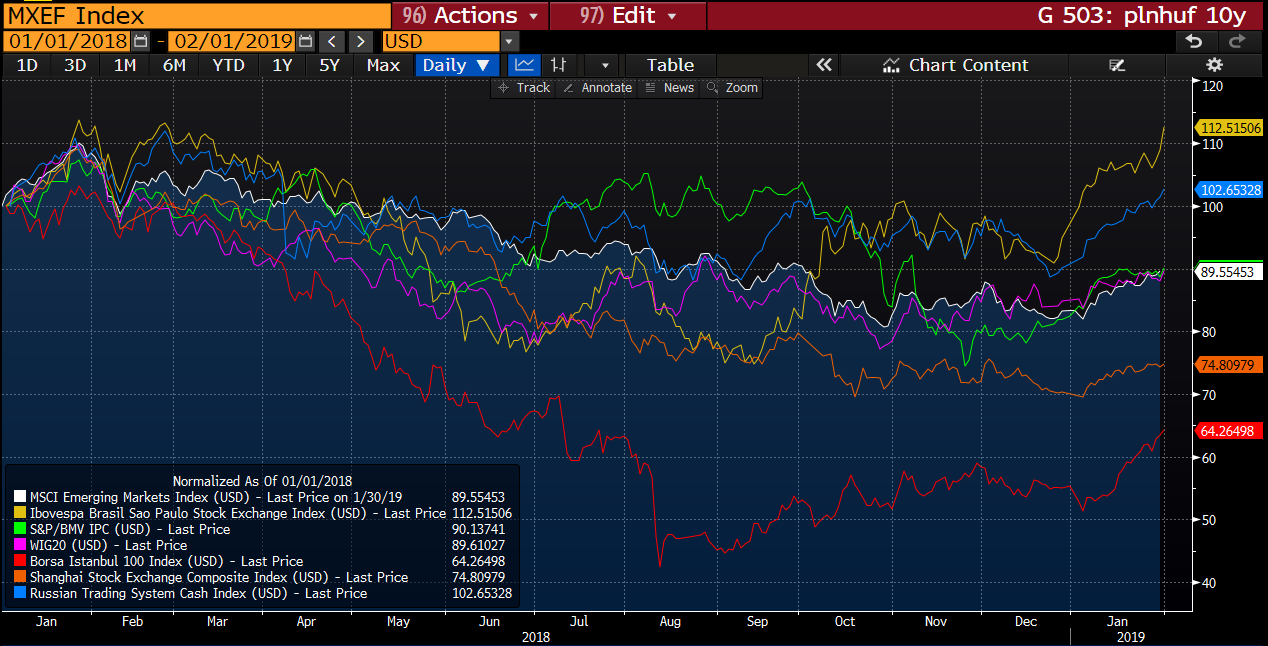Activate the Annotate tool
This screenshot has height=646, width=1268.
(597, 88)
